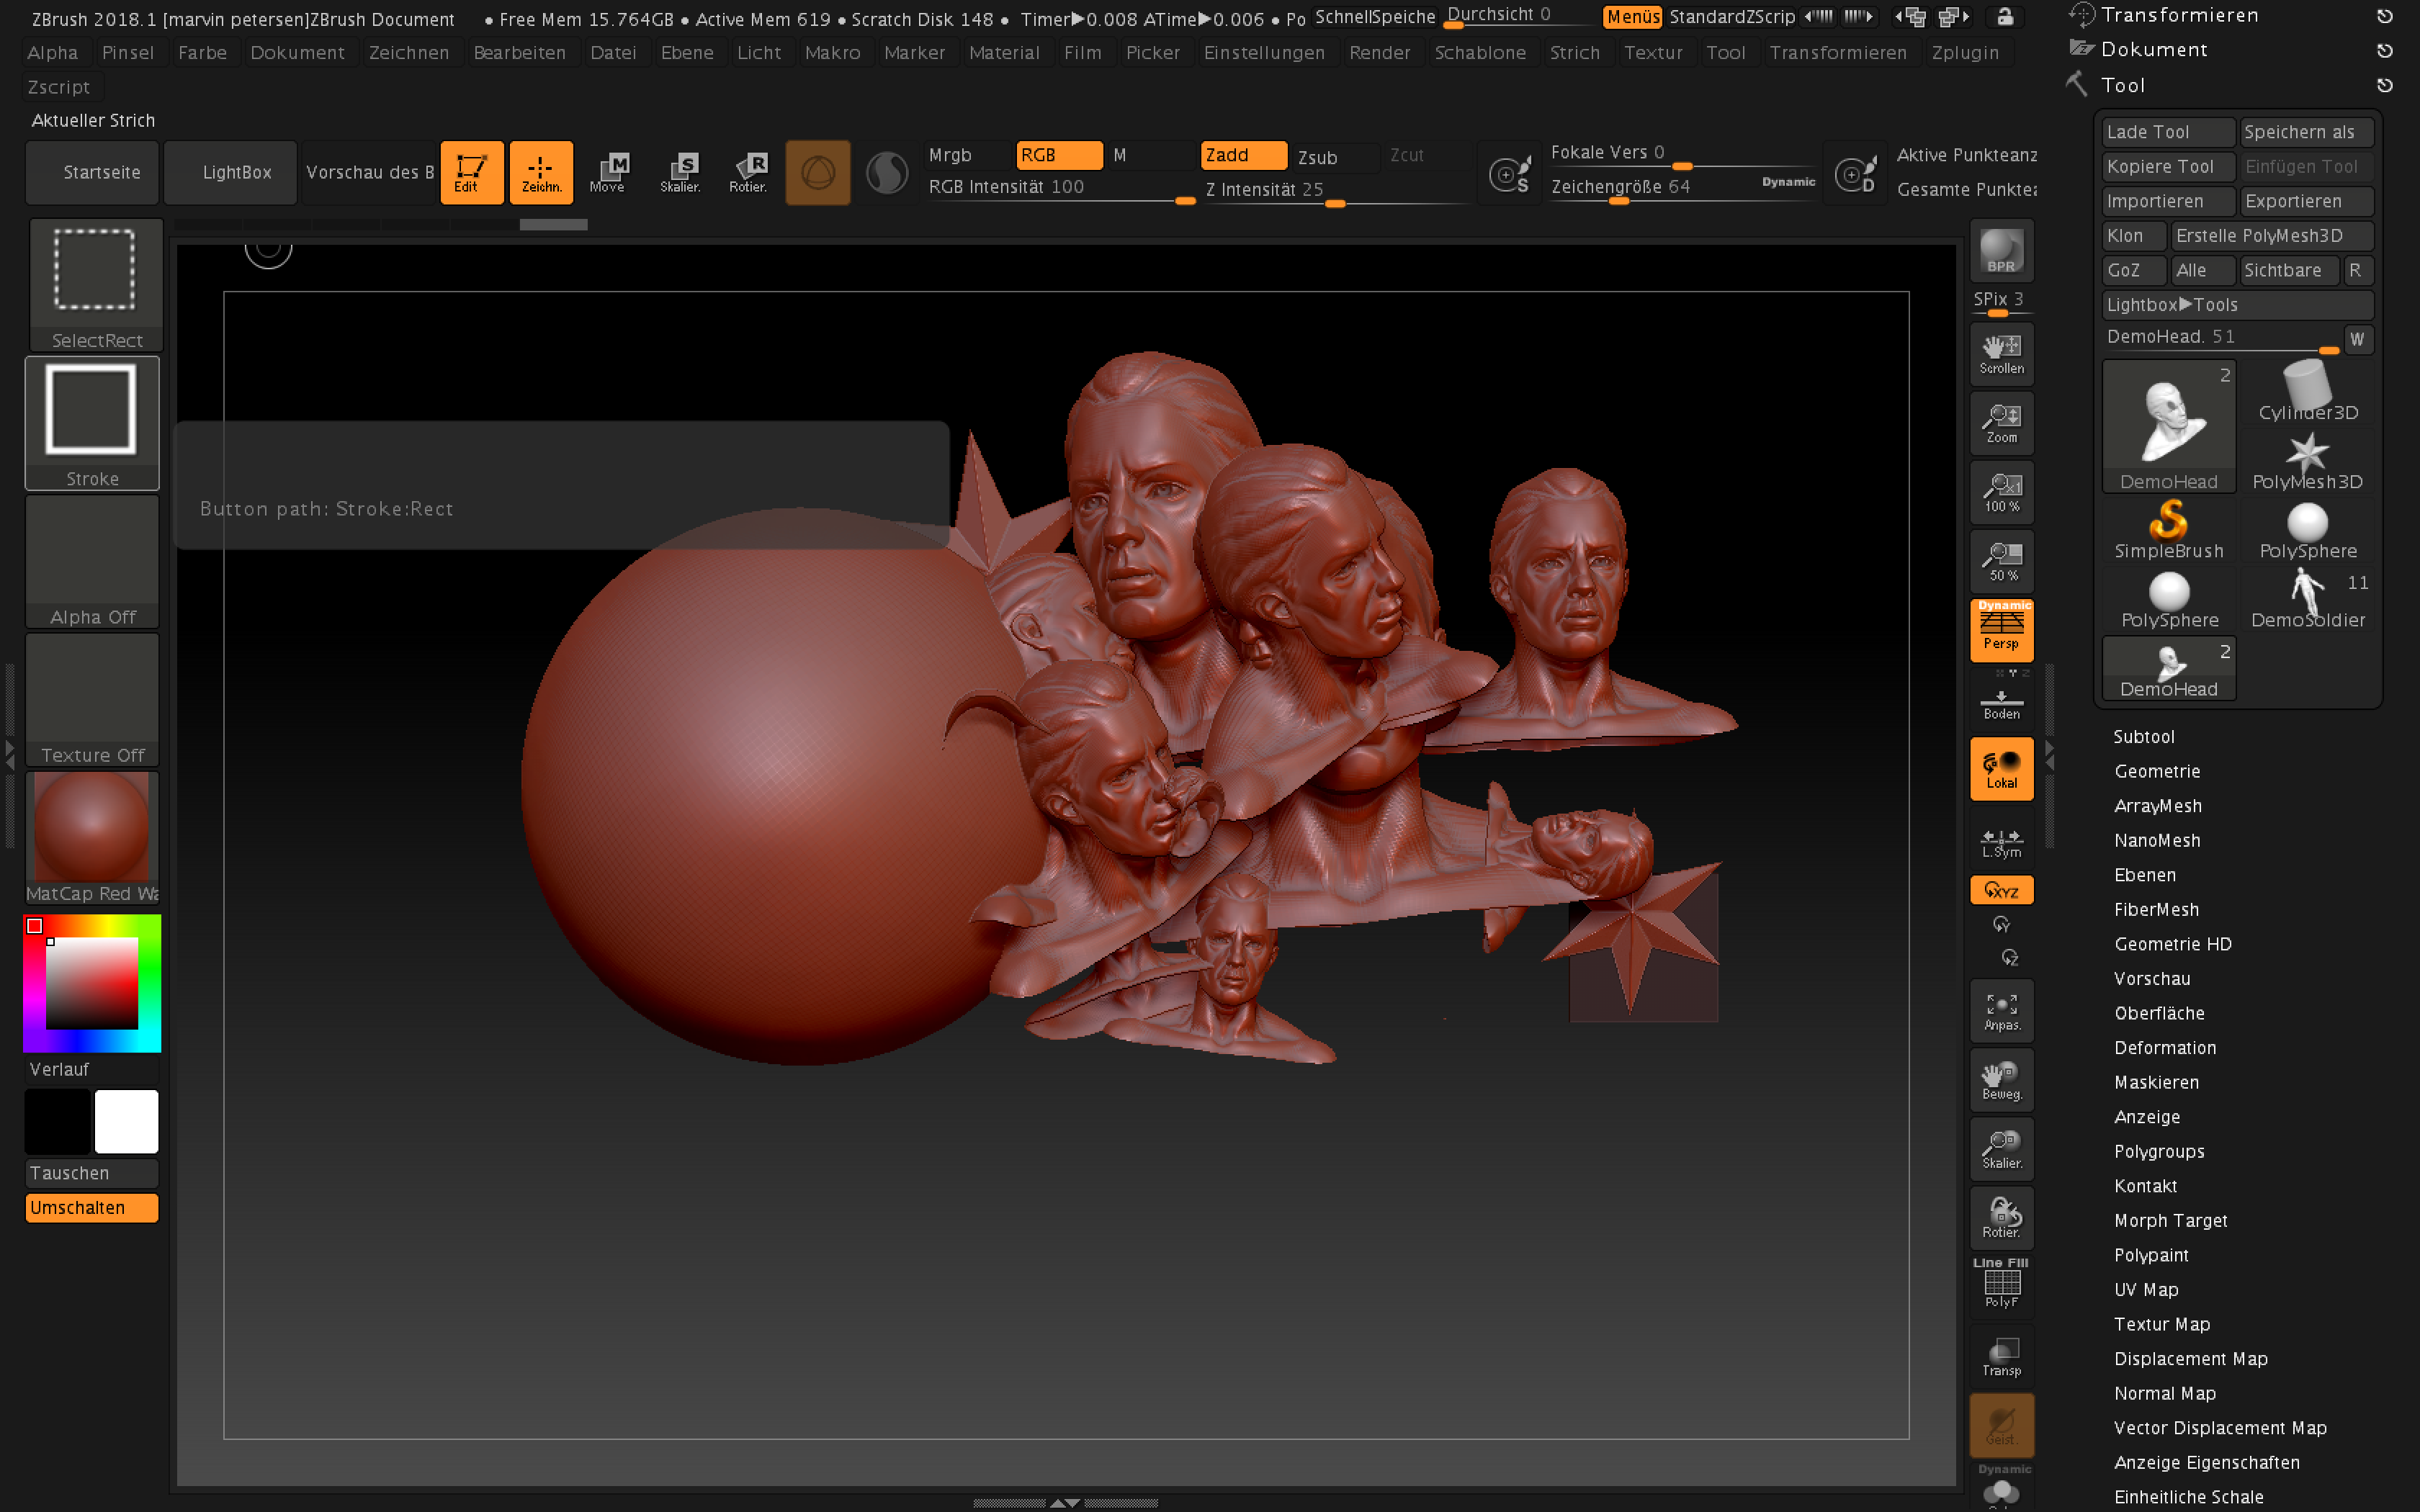Click the Skalier. view zoom icon in right shelf
Viewport: 2420px width, 1512px height.
[x=2001, y=1149]
